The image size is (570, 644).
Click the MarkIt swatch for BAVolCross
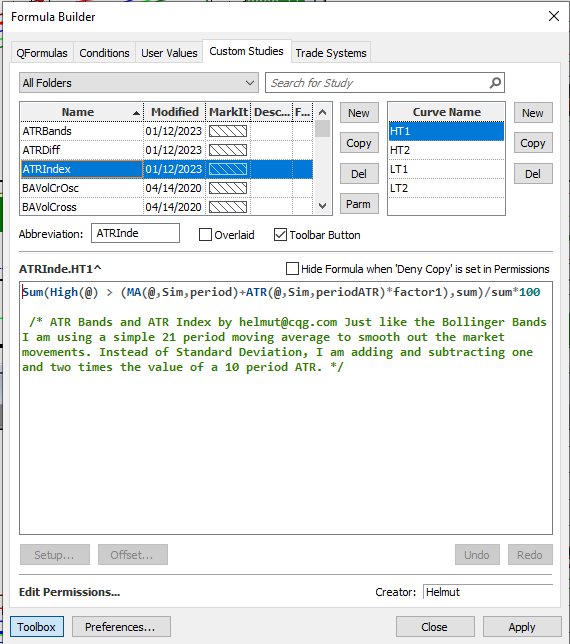coord(228,207)
